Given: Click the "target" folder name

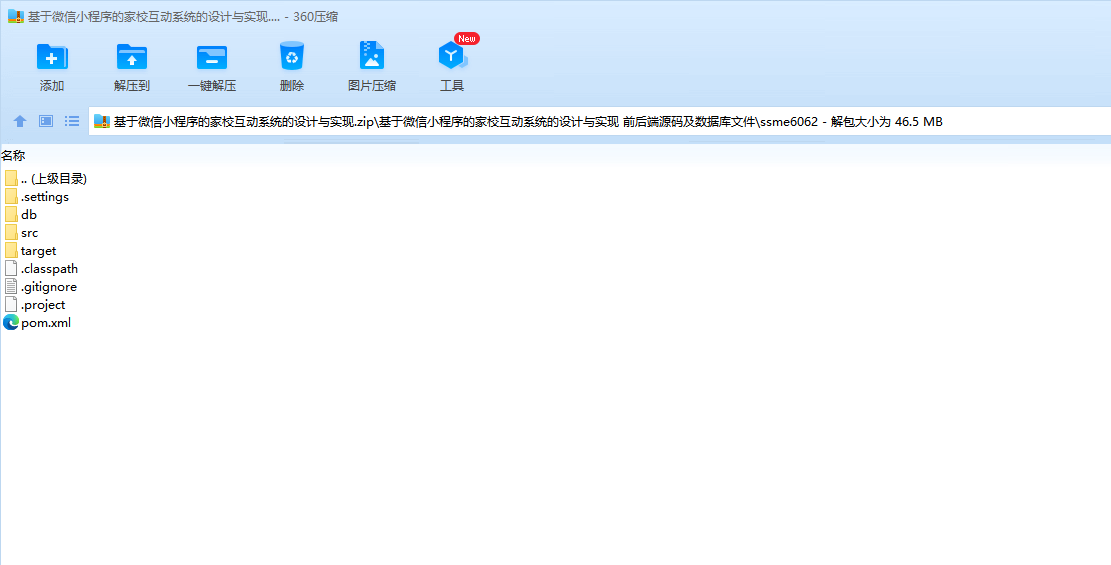Looking at the screenshot, I should click(38, 251).
